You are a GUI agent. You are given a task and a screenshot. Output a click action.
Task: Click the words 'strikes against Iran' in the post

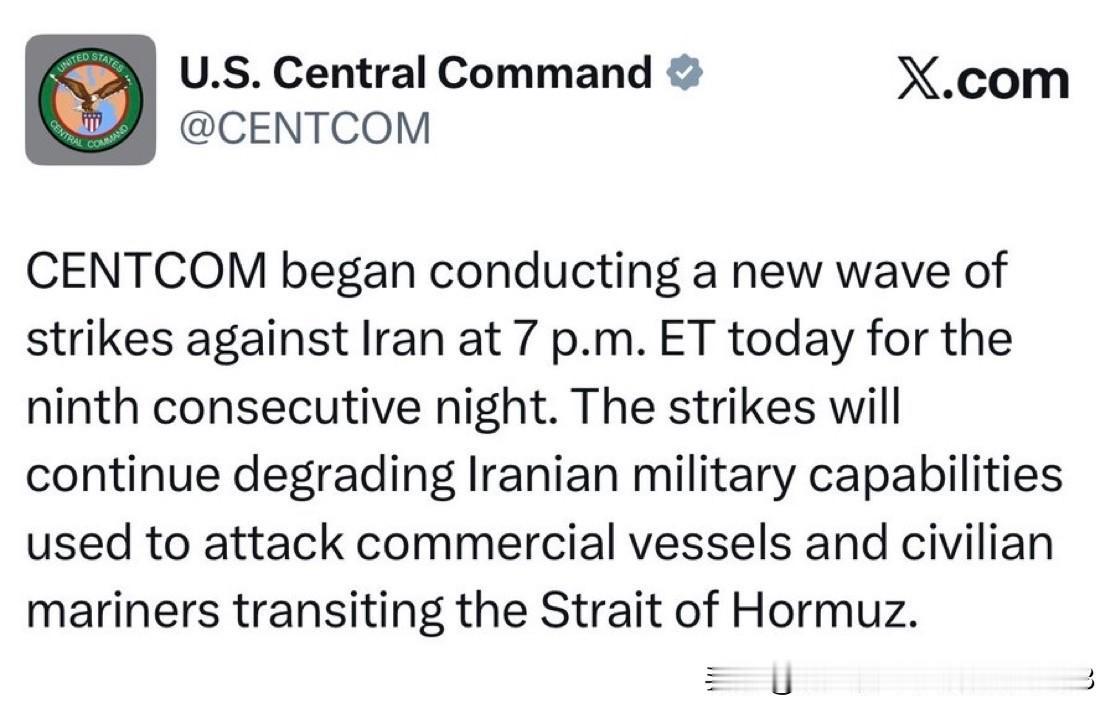[x=236, y=339]
